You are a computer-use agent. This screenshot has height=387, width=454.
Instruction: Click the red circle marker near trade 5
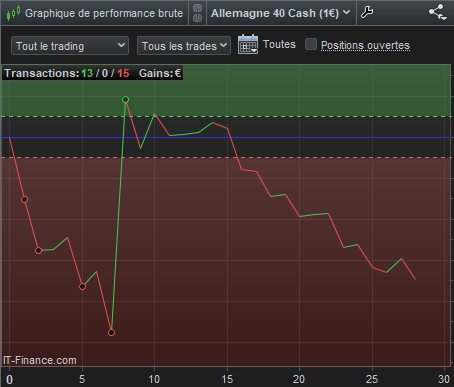[x=82, y=286]
